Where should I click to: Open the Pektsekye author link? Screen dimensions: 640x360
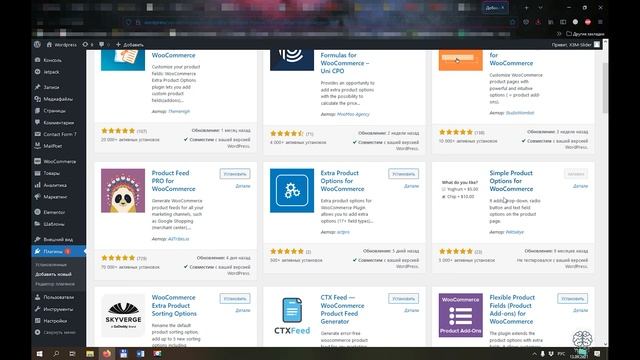pos(515,232)
